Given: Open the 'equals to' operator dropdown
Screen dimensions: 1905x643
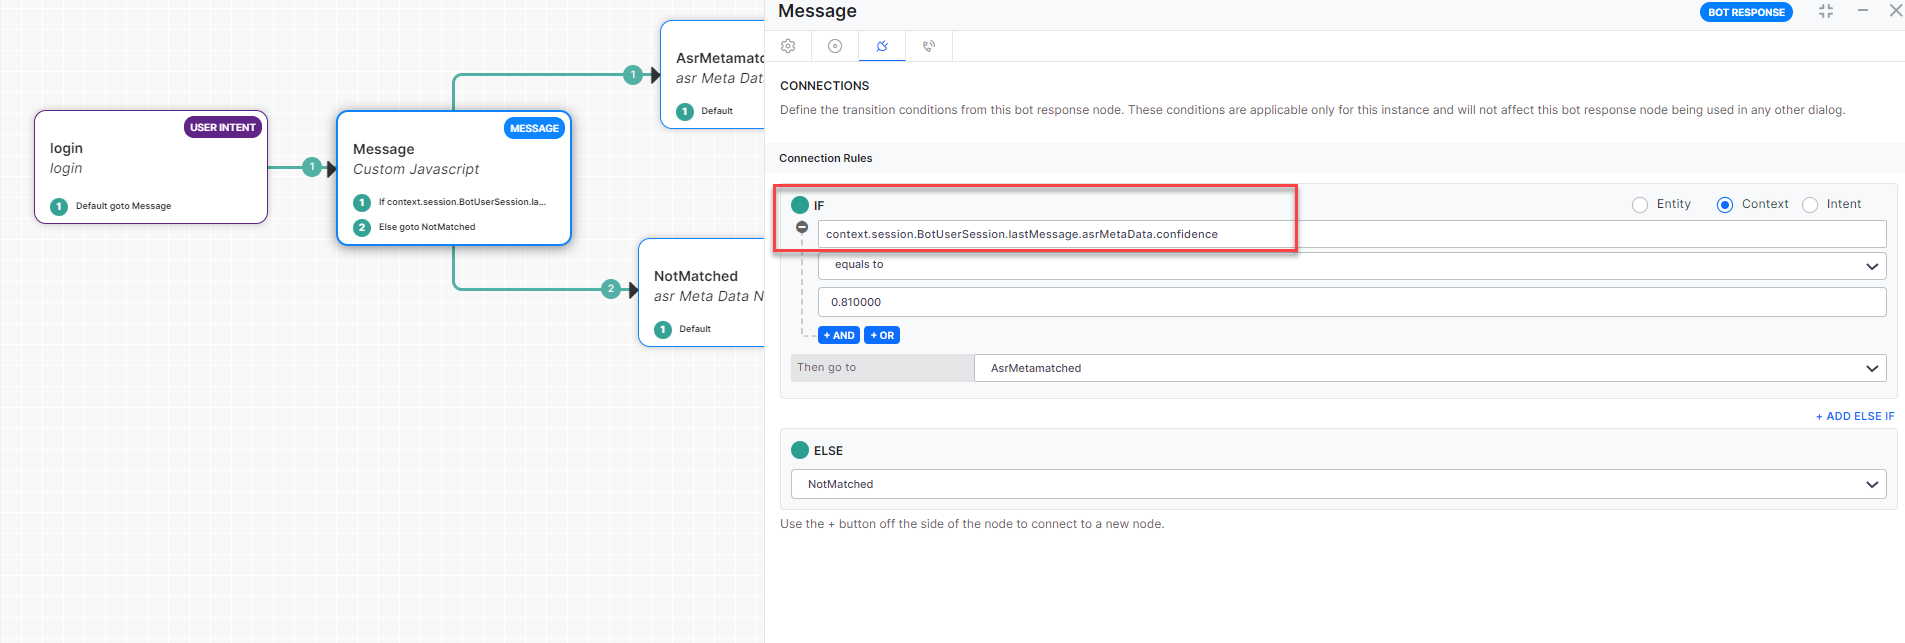Looking at the screenshot, I should pyautogui.click(x=1351, y=265).
